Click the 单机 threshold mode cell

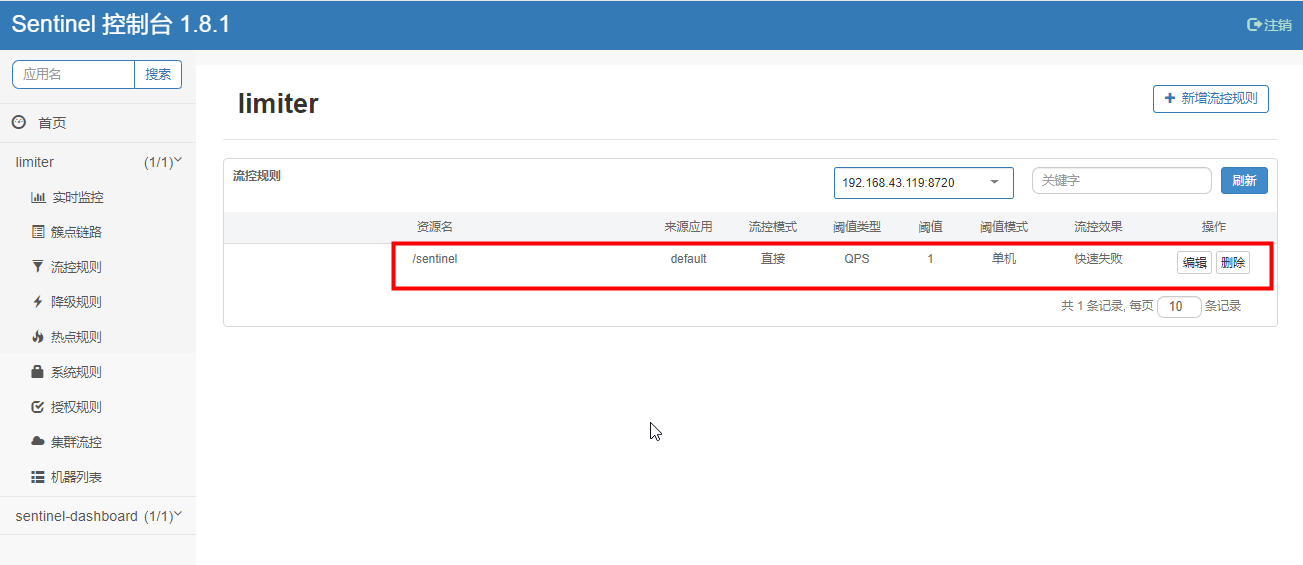click(1004, 259)
